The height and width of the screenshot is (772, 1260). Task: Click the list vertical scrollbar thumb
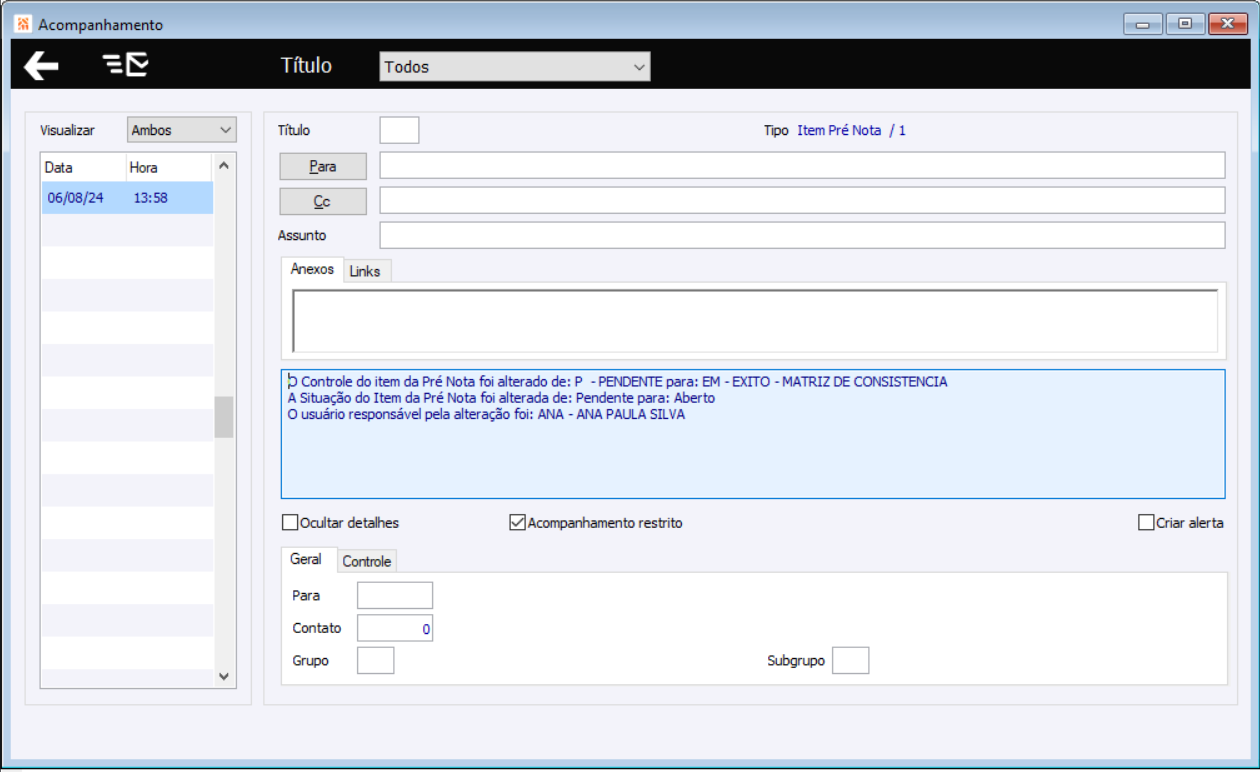pyautogui.click(x=224, y=417)
